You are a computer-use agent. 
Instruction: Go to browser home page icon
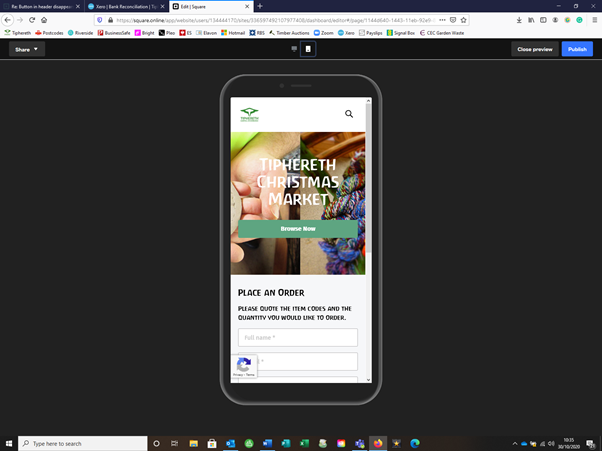45,20
